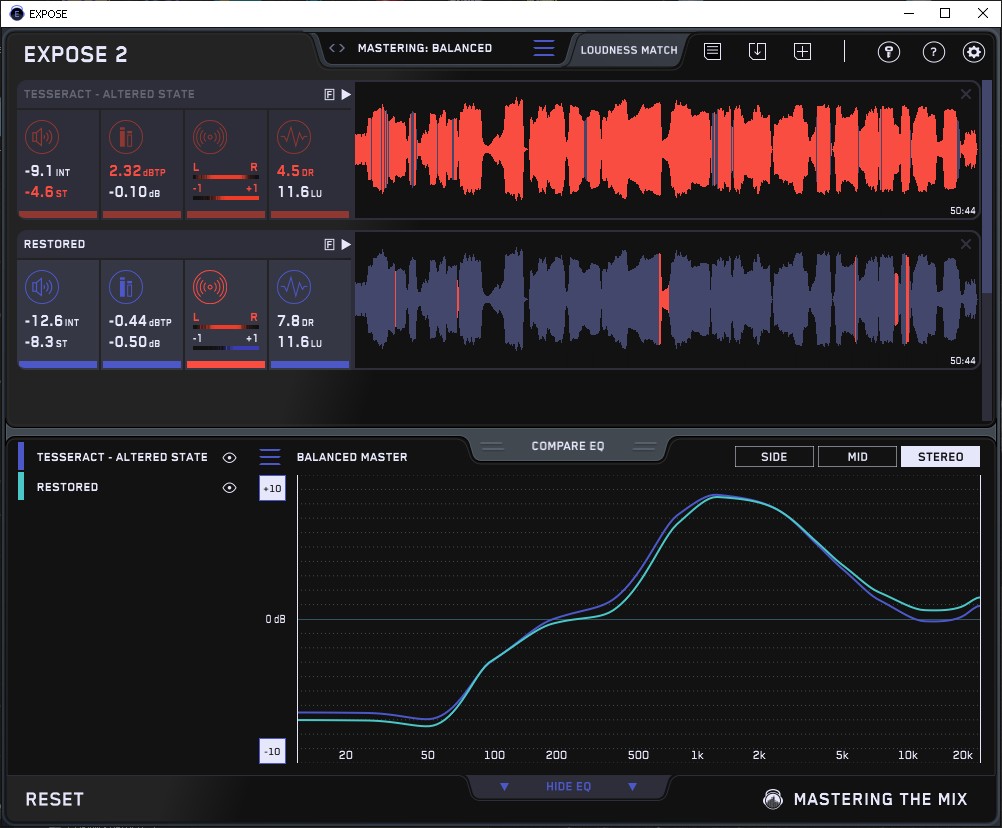The image size is (1002, 828).
Task: Click the Reset button
Action: click(55, 799)
